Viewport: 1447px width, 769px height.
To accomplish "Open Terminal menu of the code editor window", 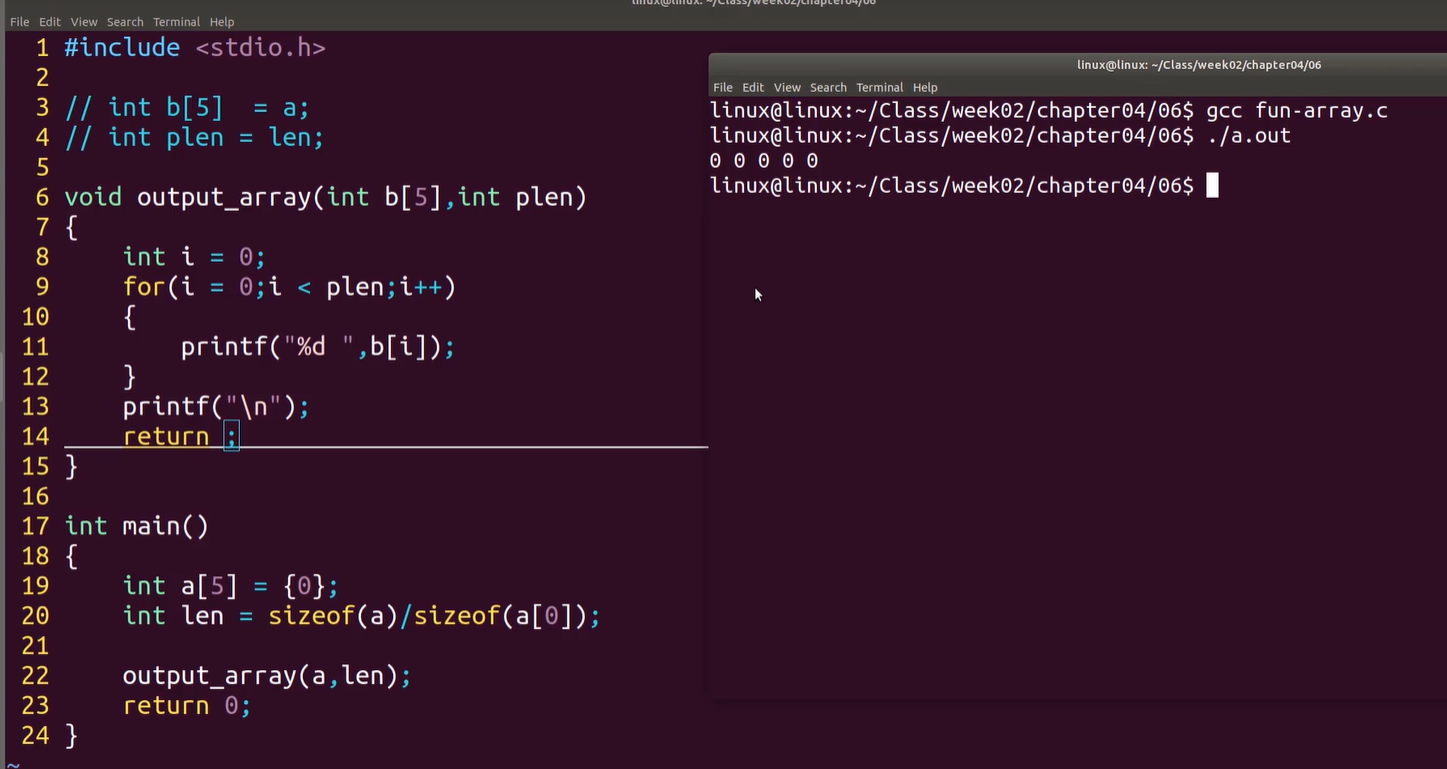I will tap(176, 22).
